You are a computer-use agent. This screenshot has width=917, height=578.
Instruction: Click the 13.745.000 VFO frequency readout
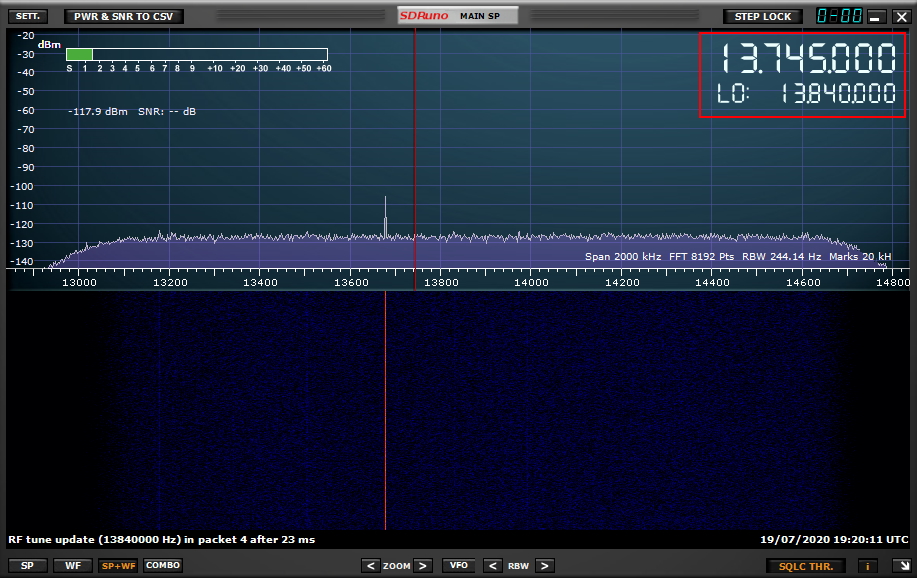tap(808, 59)
